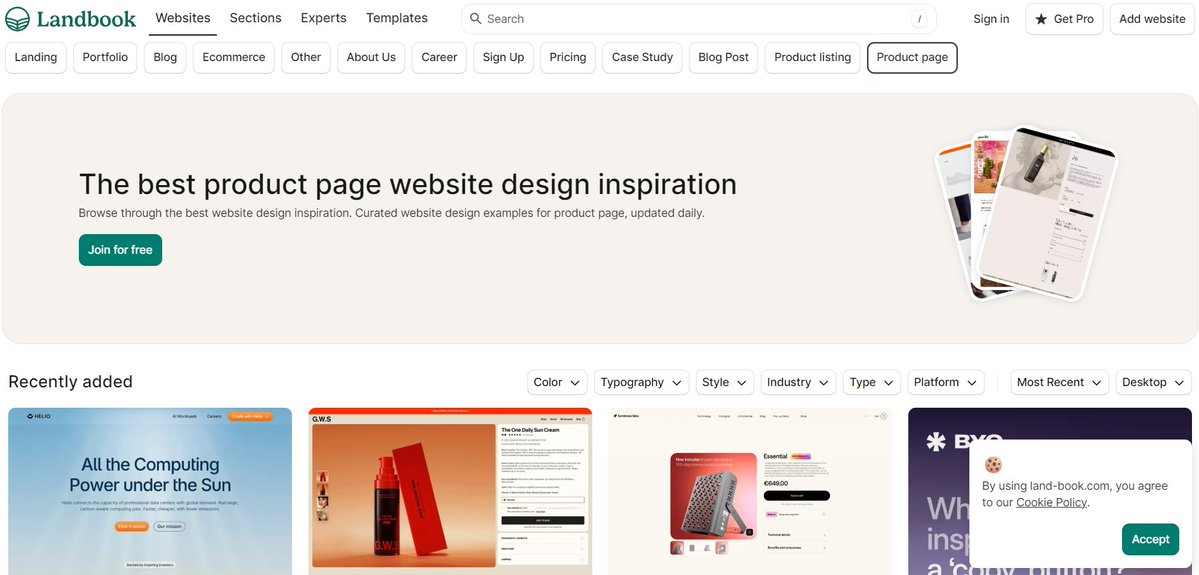Image resolution: width=1199 pixels, height=575 pixels.
Task: Select the About Us category chip
Action: (371, 57)
